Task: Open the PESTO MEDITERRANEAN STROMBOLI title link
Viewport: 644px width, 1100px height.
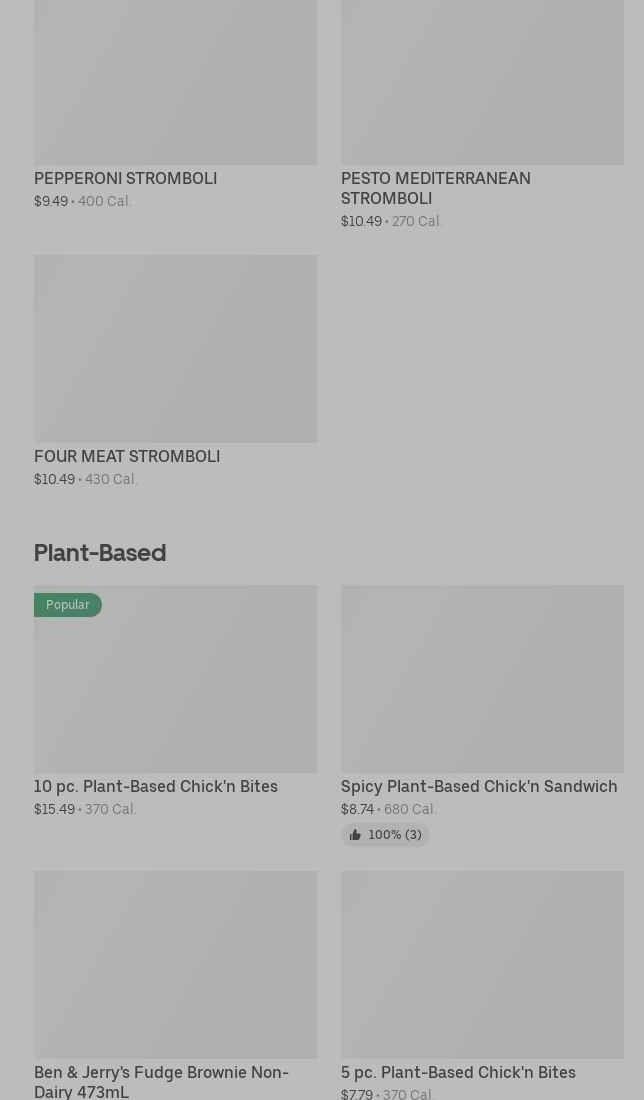Action: (435, 188)
